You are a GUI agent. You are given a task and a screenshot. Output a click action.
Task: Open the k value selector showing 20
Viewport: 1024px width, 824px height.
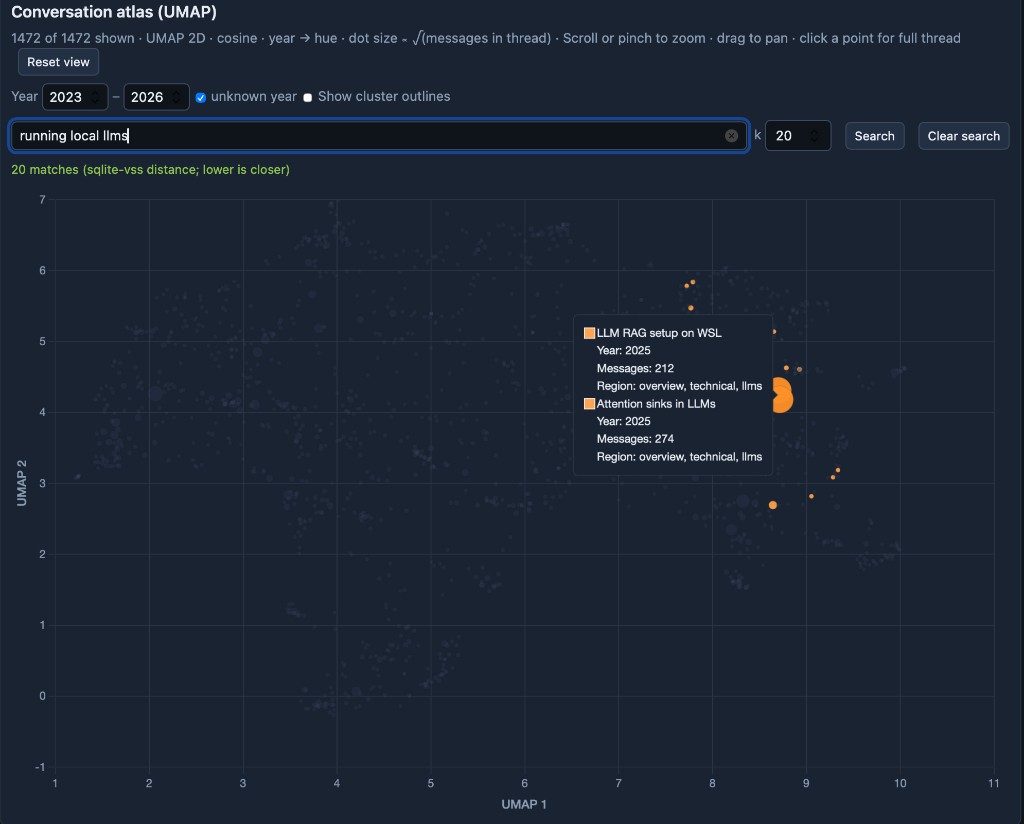[x=790, y=136]
